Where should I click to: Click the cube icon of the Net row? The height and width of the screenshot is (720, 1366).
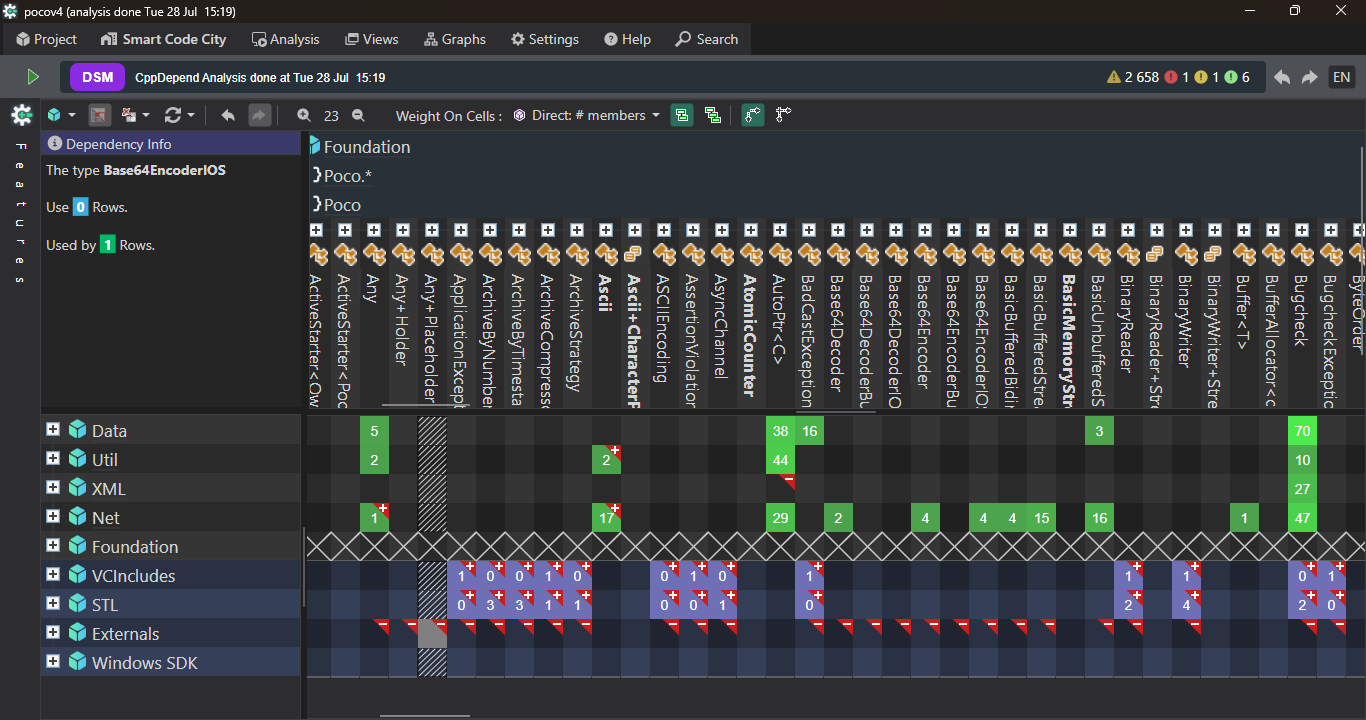point(78,517)
